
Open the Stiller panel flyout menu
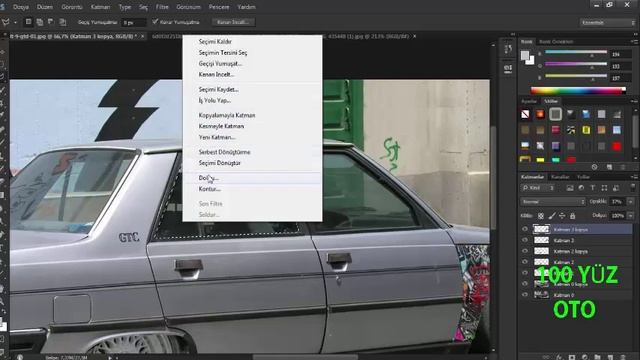[x=634, y=101]
